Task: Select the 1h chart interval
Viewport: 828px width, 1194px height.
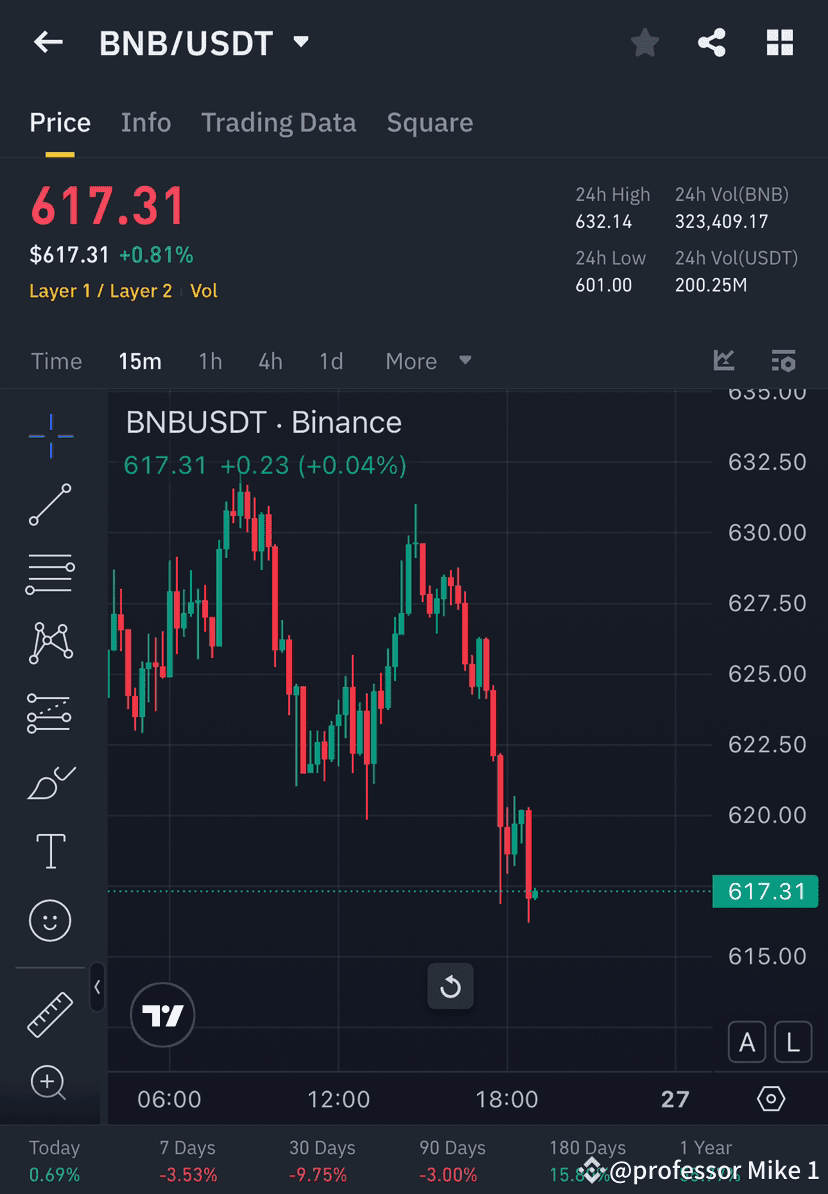Action: [x=210, y=361]
